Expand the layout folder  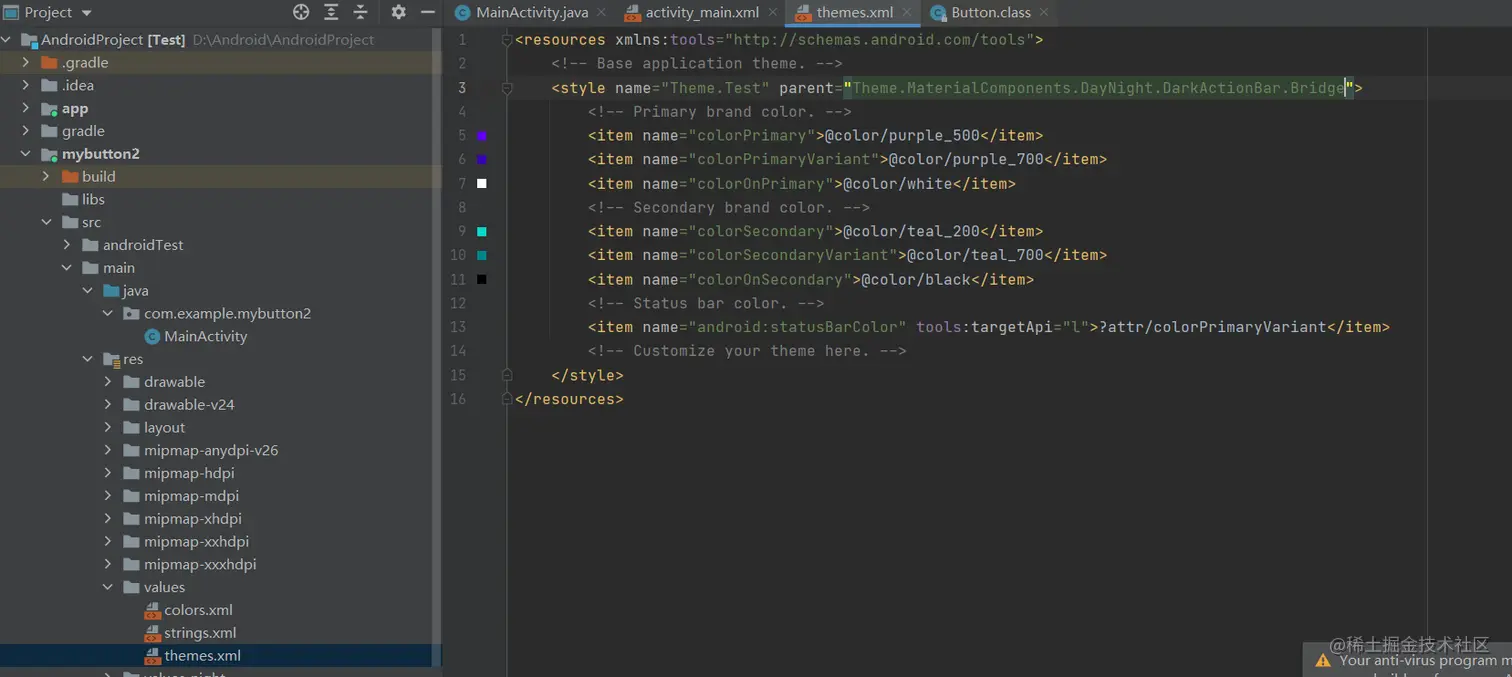pyautogui.click(x=108, y=428)
